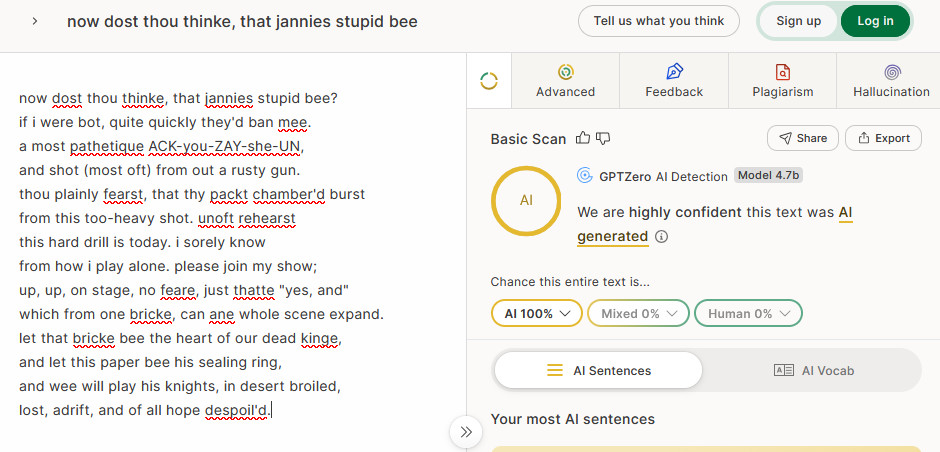Click the Hallucination spiral icon
This screenshot has width=940, height=452.
[891, 73]
